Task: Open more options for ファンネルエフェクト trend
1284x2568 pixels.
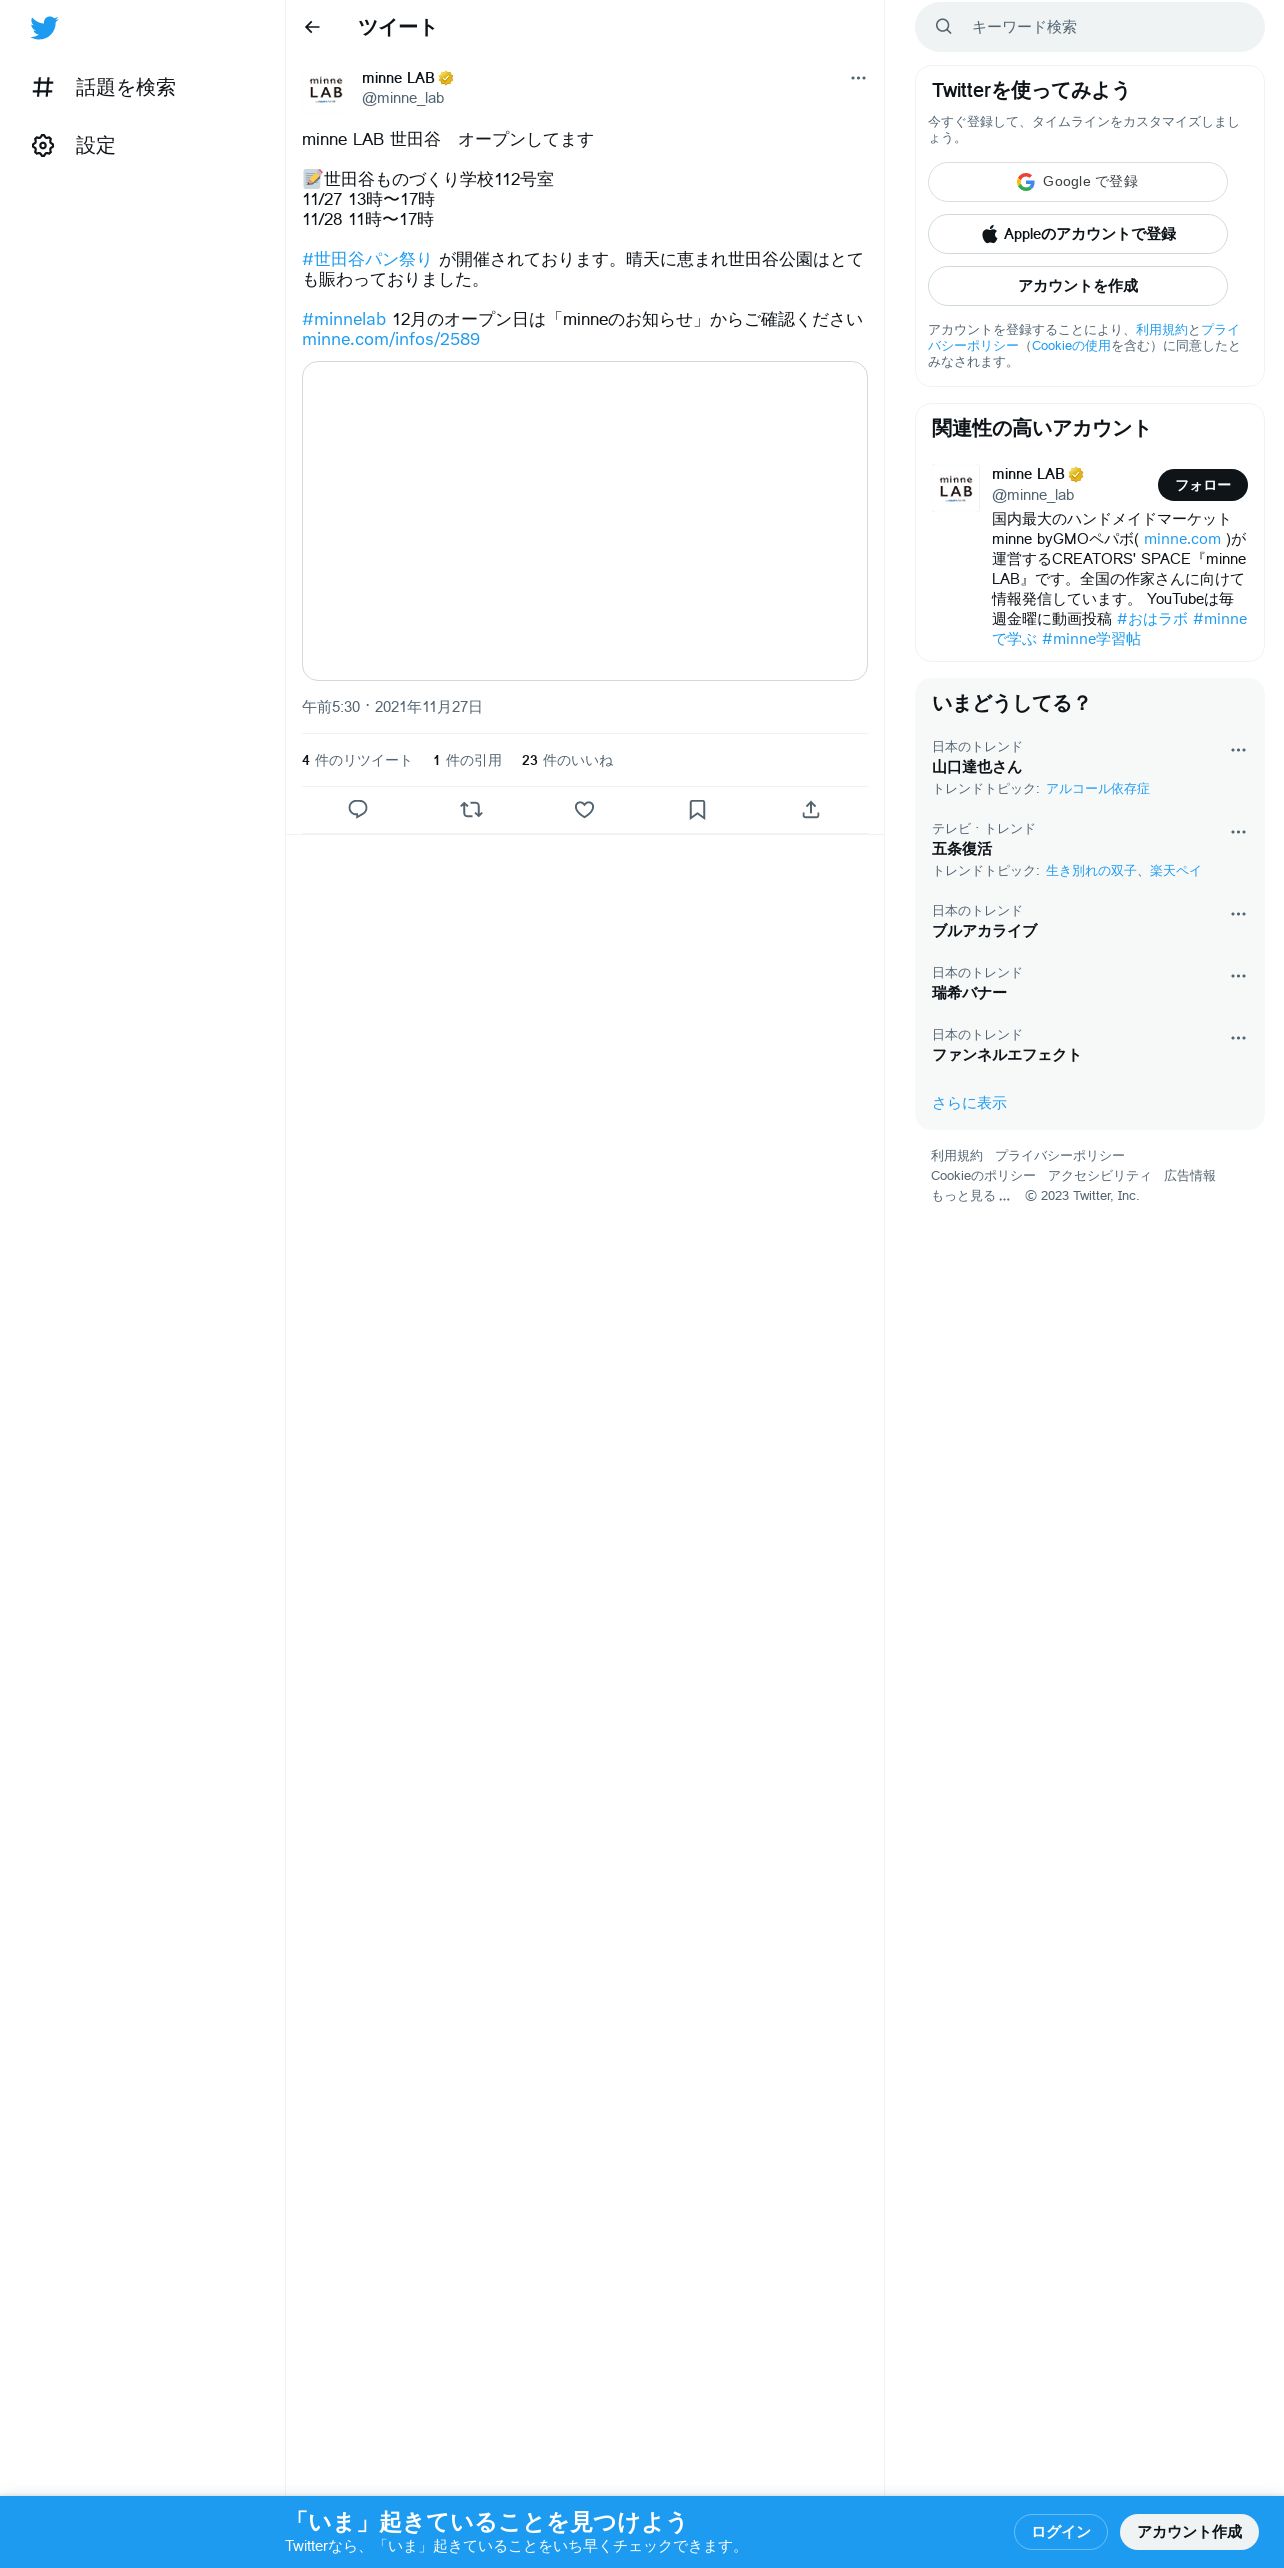Action: tap(1238, 1038)
